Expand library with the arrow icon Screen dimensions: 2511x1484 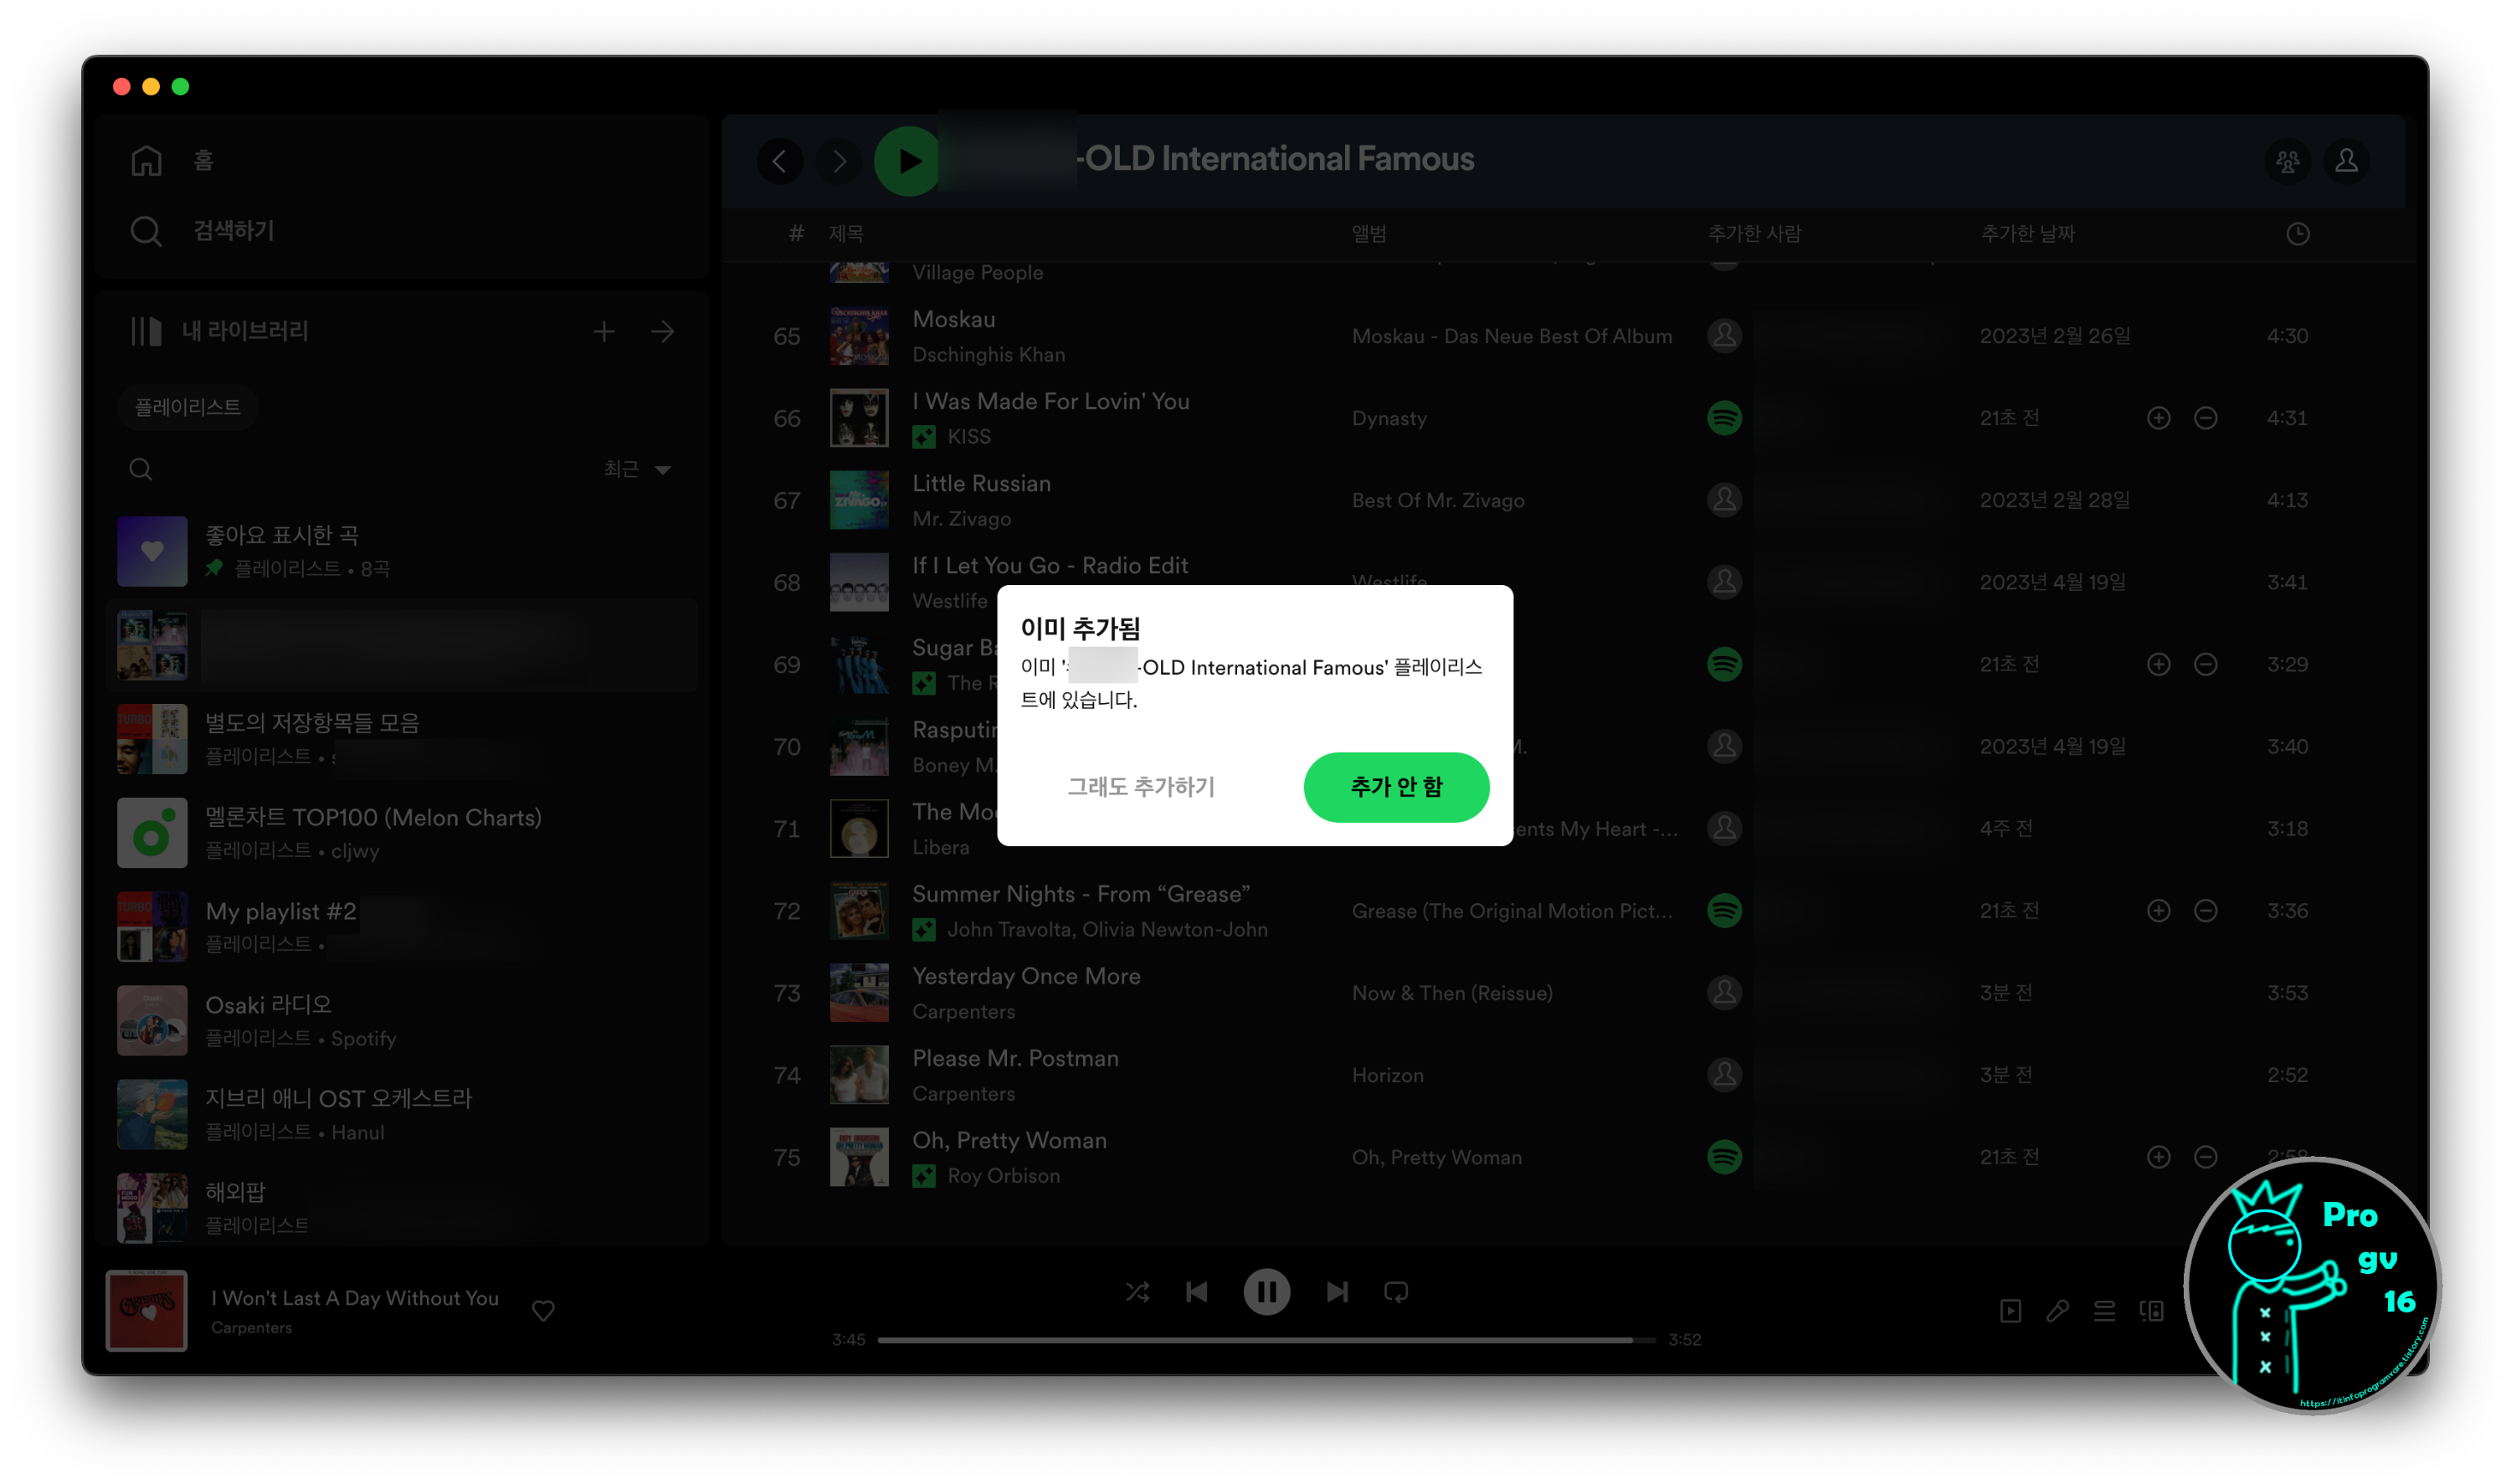click(662, 331)
